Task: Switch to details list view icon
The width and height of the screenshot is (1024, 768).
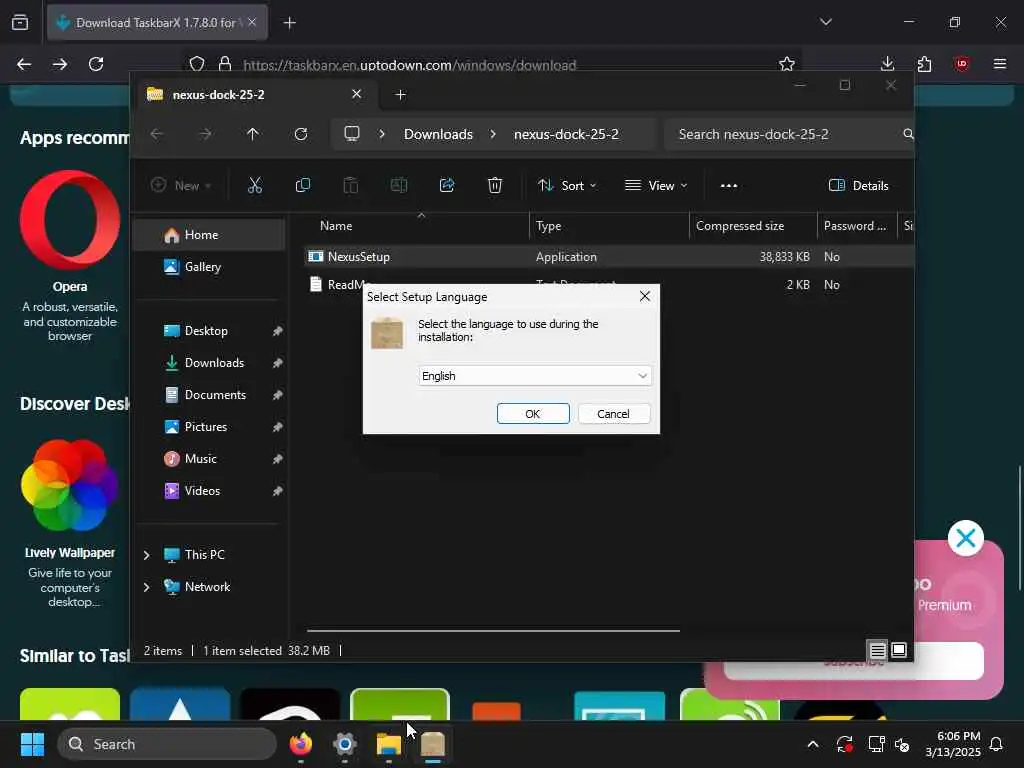Action: click(x=877, y=650)
